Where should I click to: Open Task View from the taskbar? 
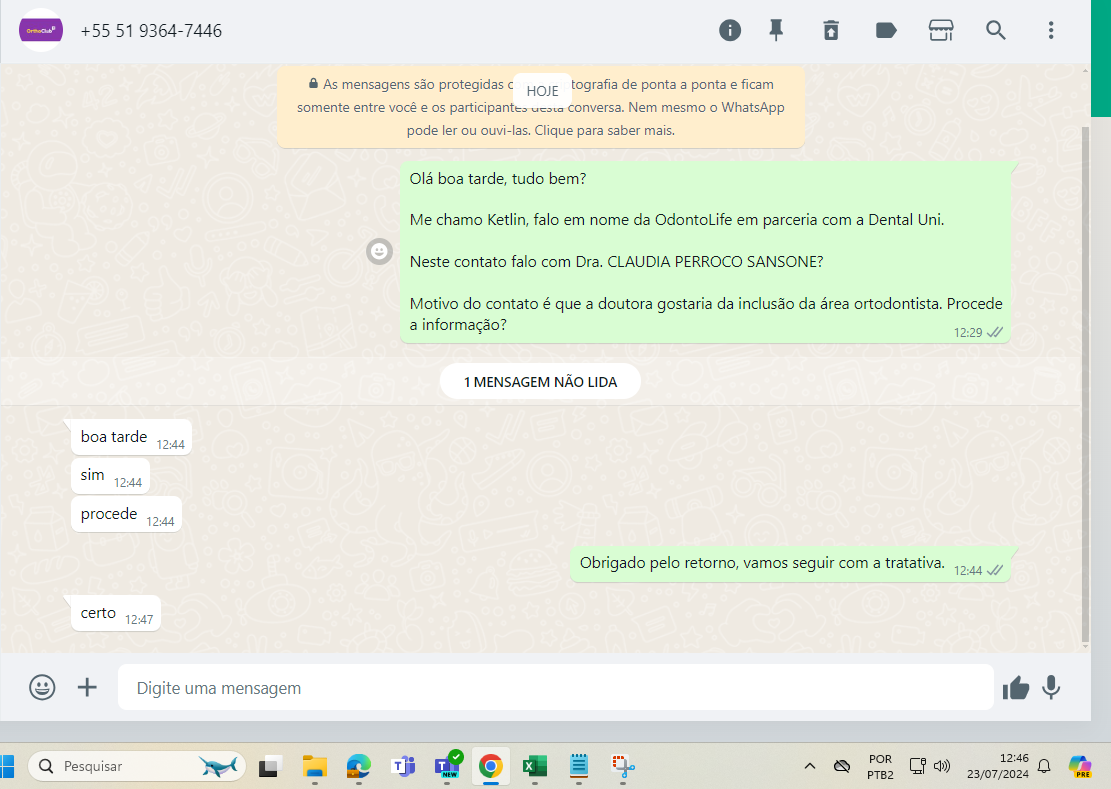270,766
